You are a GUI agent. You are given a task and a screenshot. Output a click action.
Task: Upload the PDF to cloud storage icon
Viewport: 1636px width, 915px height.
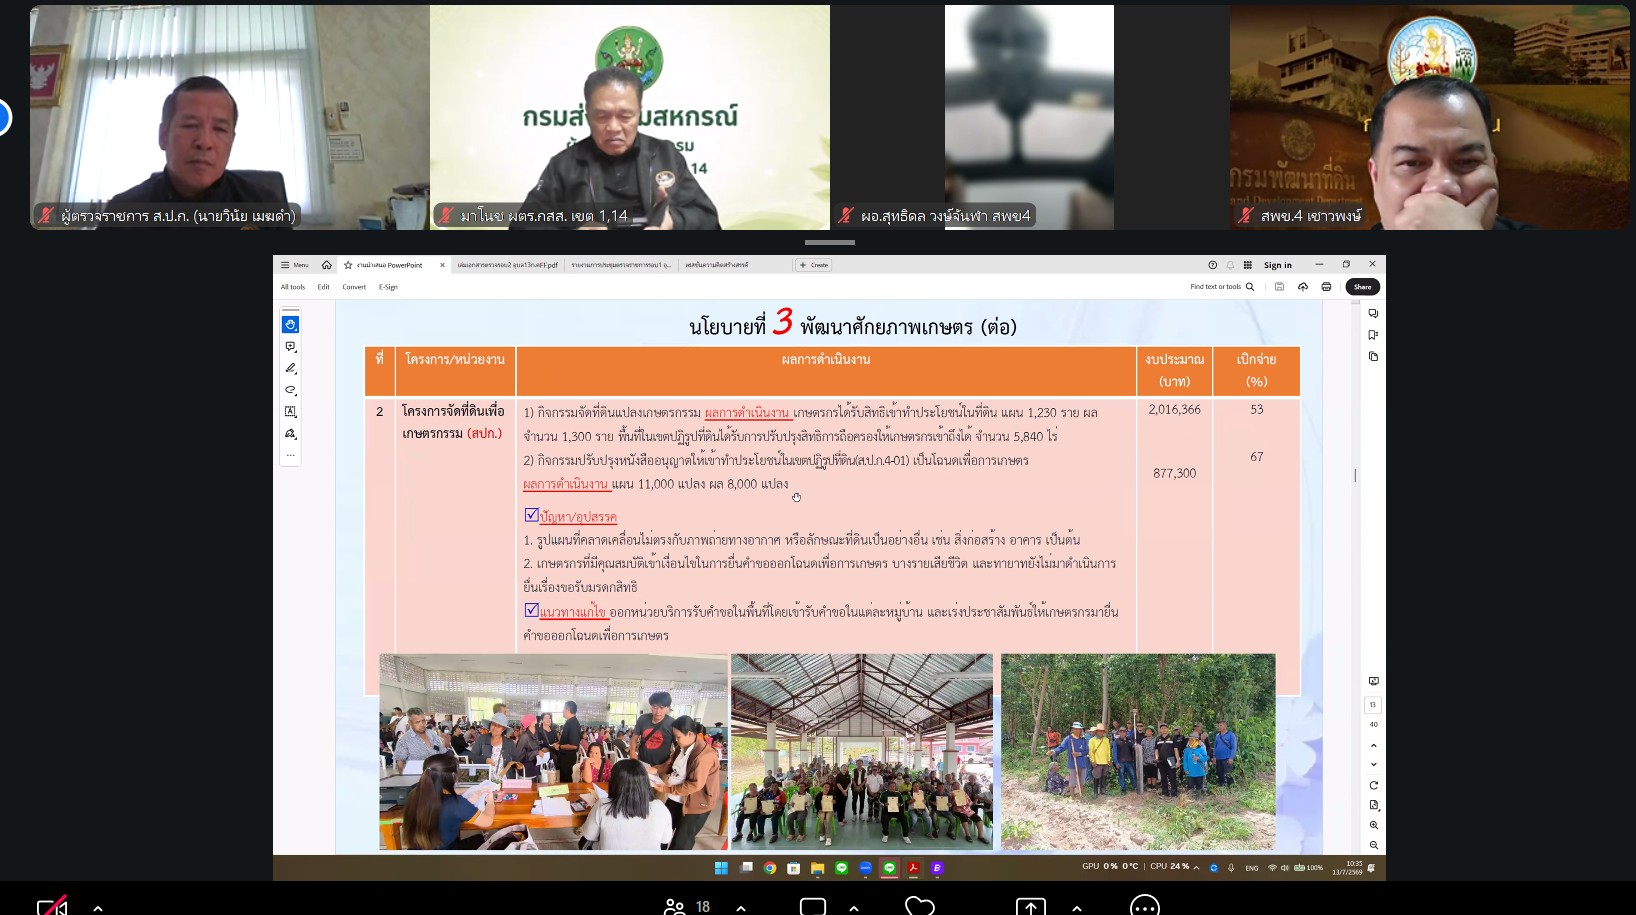1303,287
